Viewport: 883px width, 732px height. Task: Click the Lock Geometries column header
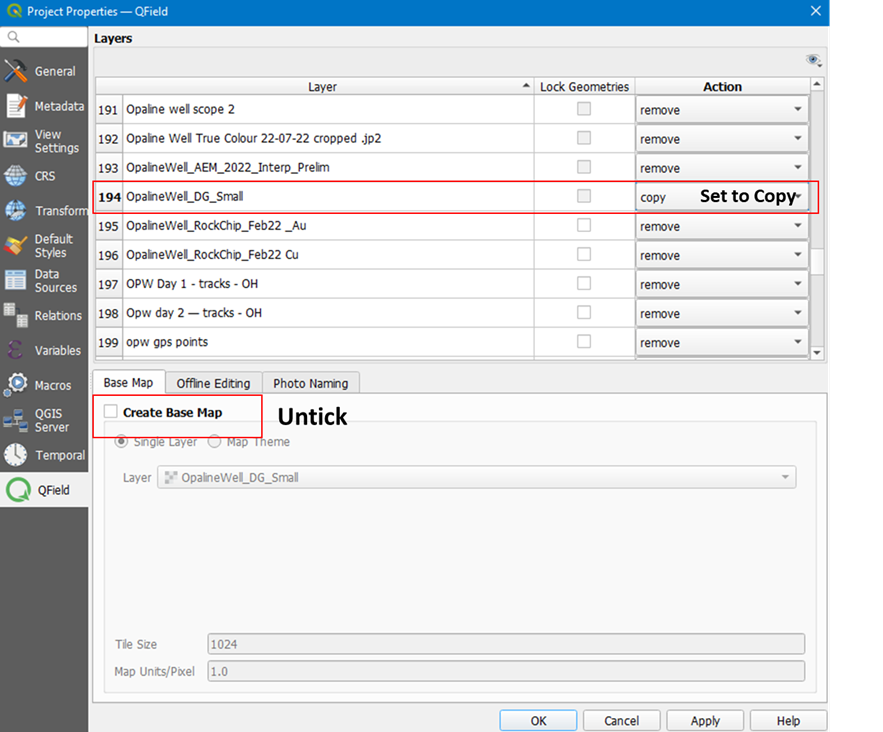[585, 87]
